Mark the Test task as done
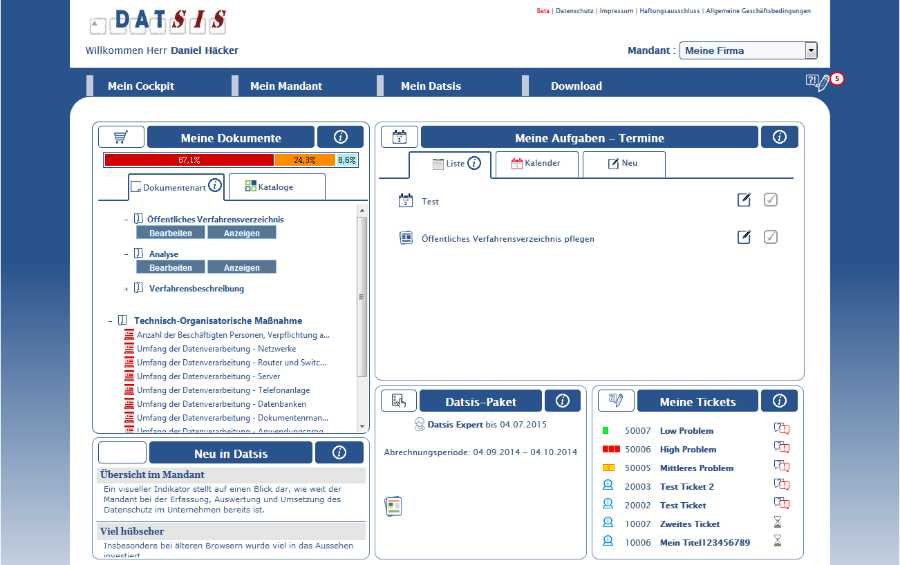Viewport: 900px width, 565px height. [771, 200]
